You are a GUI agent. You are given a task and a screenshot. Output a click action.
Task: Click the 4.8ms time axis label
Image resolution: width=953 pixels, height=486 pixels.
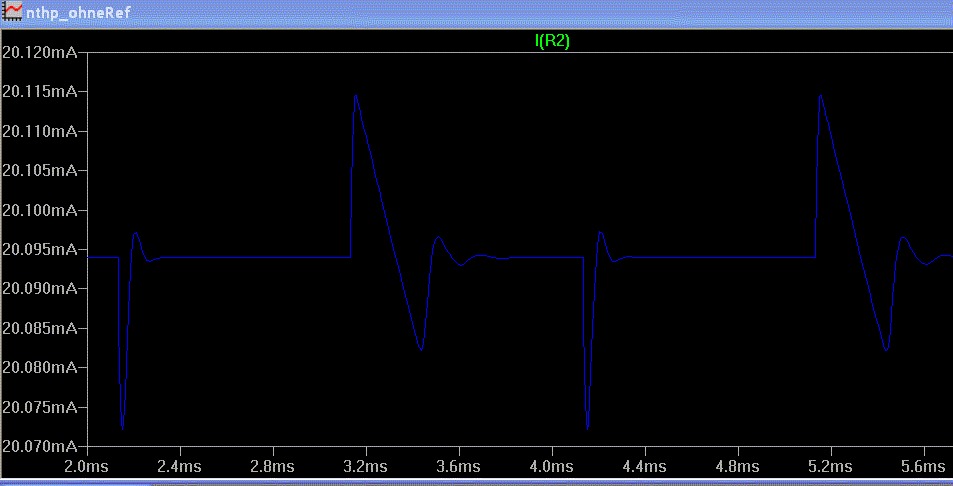pyautogui.click(x=738, y=467)
